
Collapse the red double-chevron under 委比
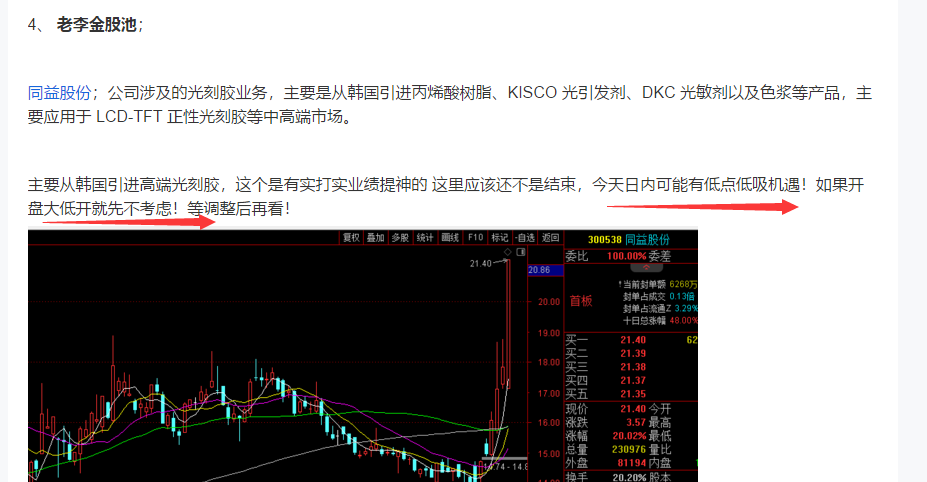(x=646, y=267)
